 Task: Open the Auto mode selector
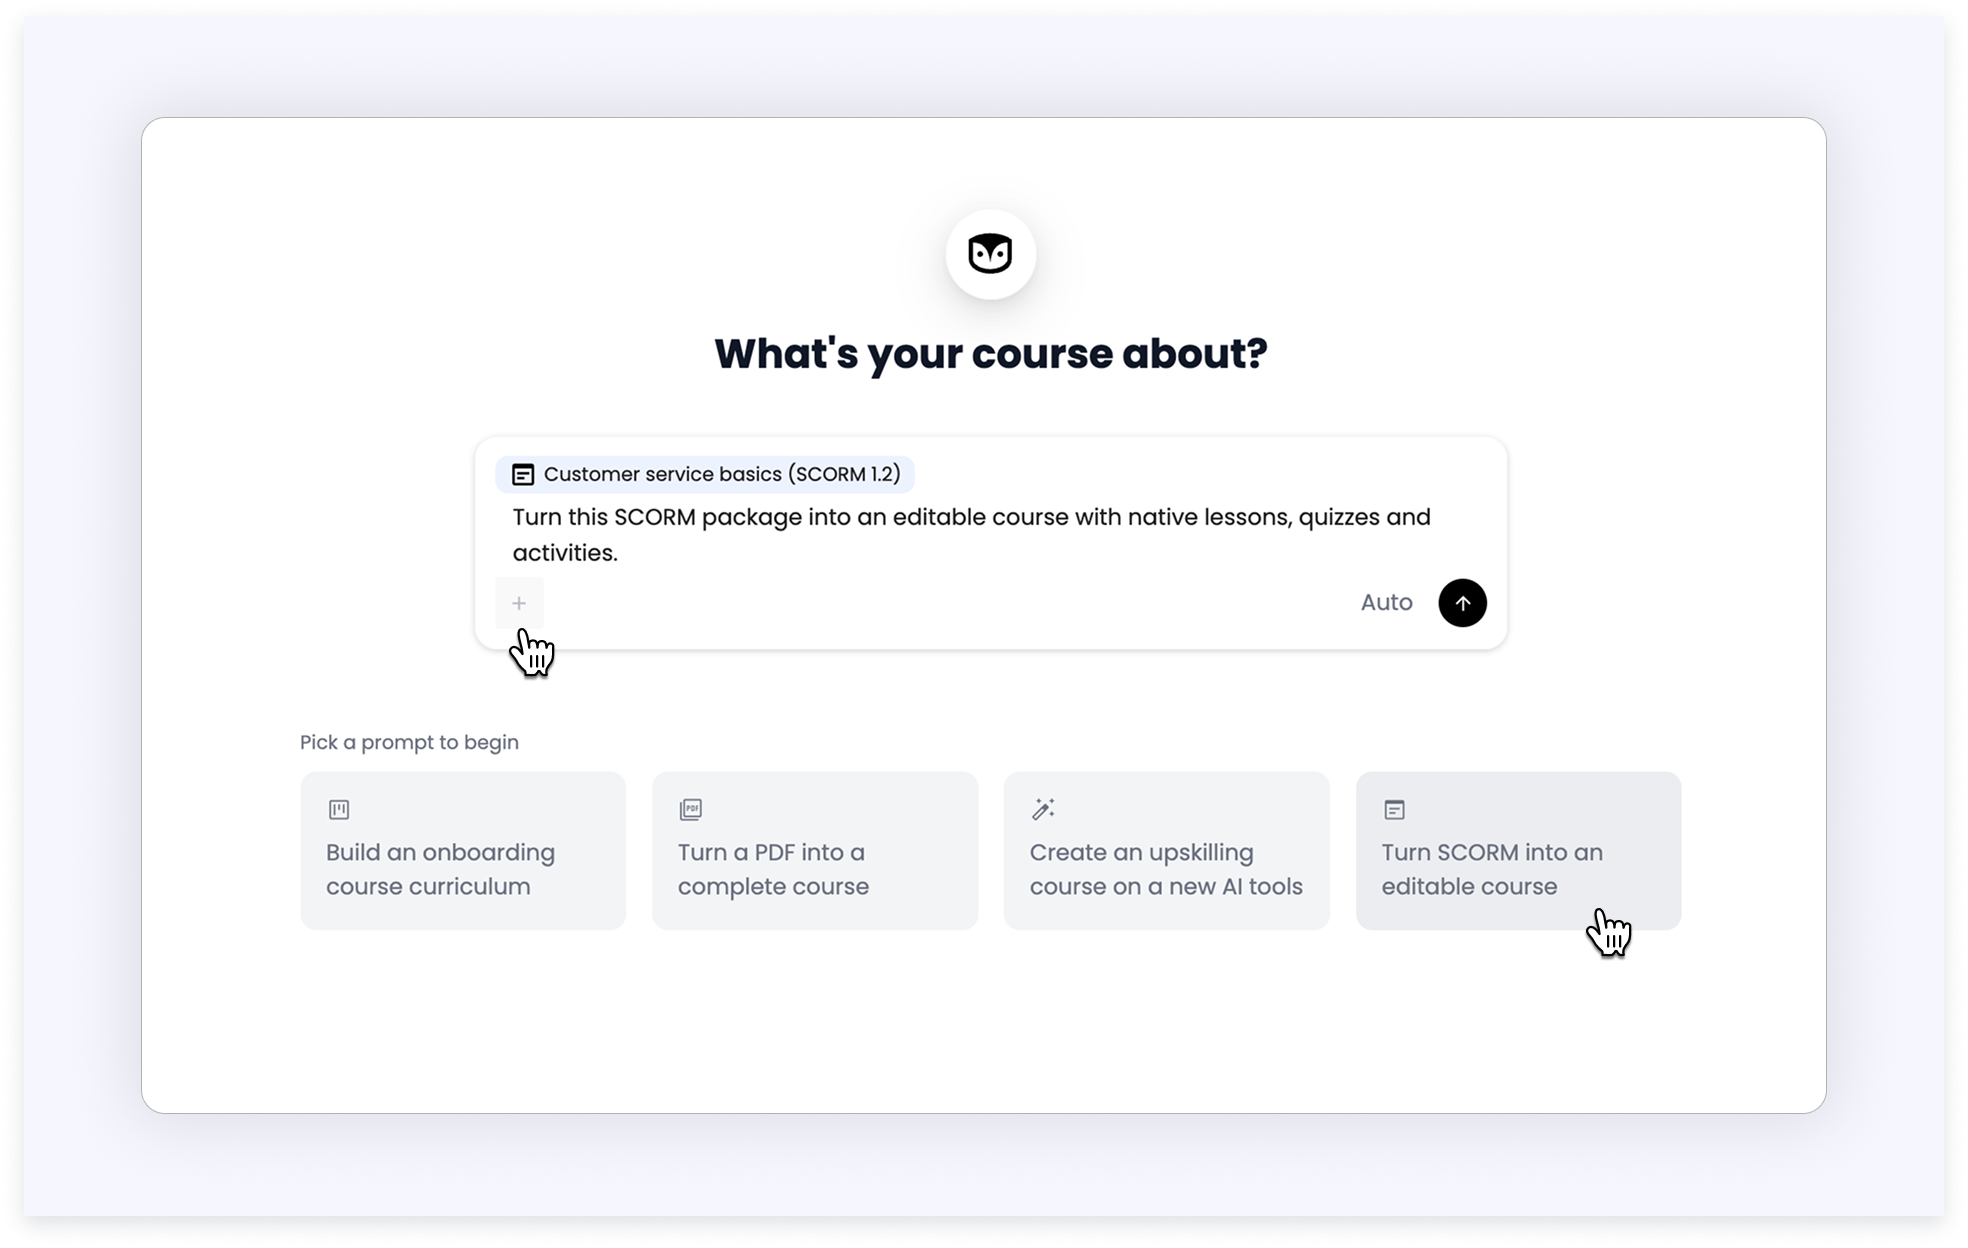[x=1386, y=603]
